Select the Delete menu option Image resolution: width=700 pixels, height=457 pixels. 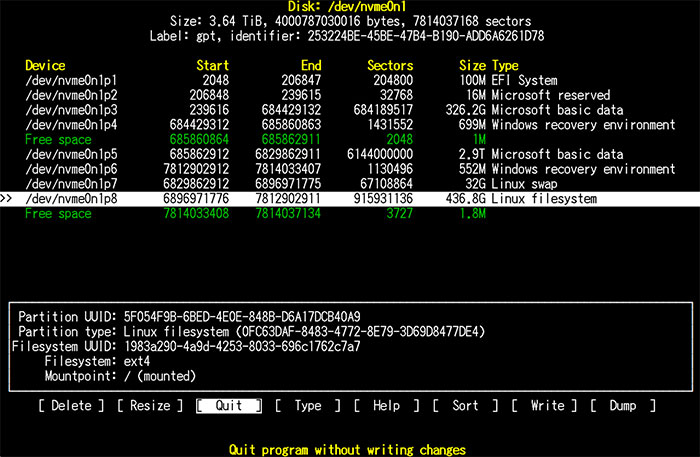(71, 406)
